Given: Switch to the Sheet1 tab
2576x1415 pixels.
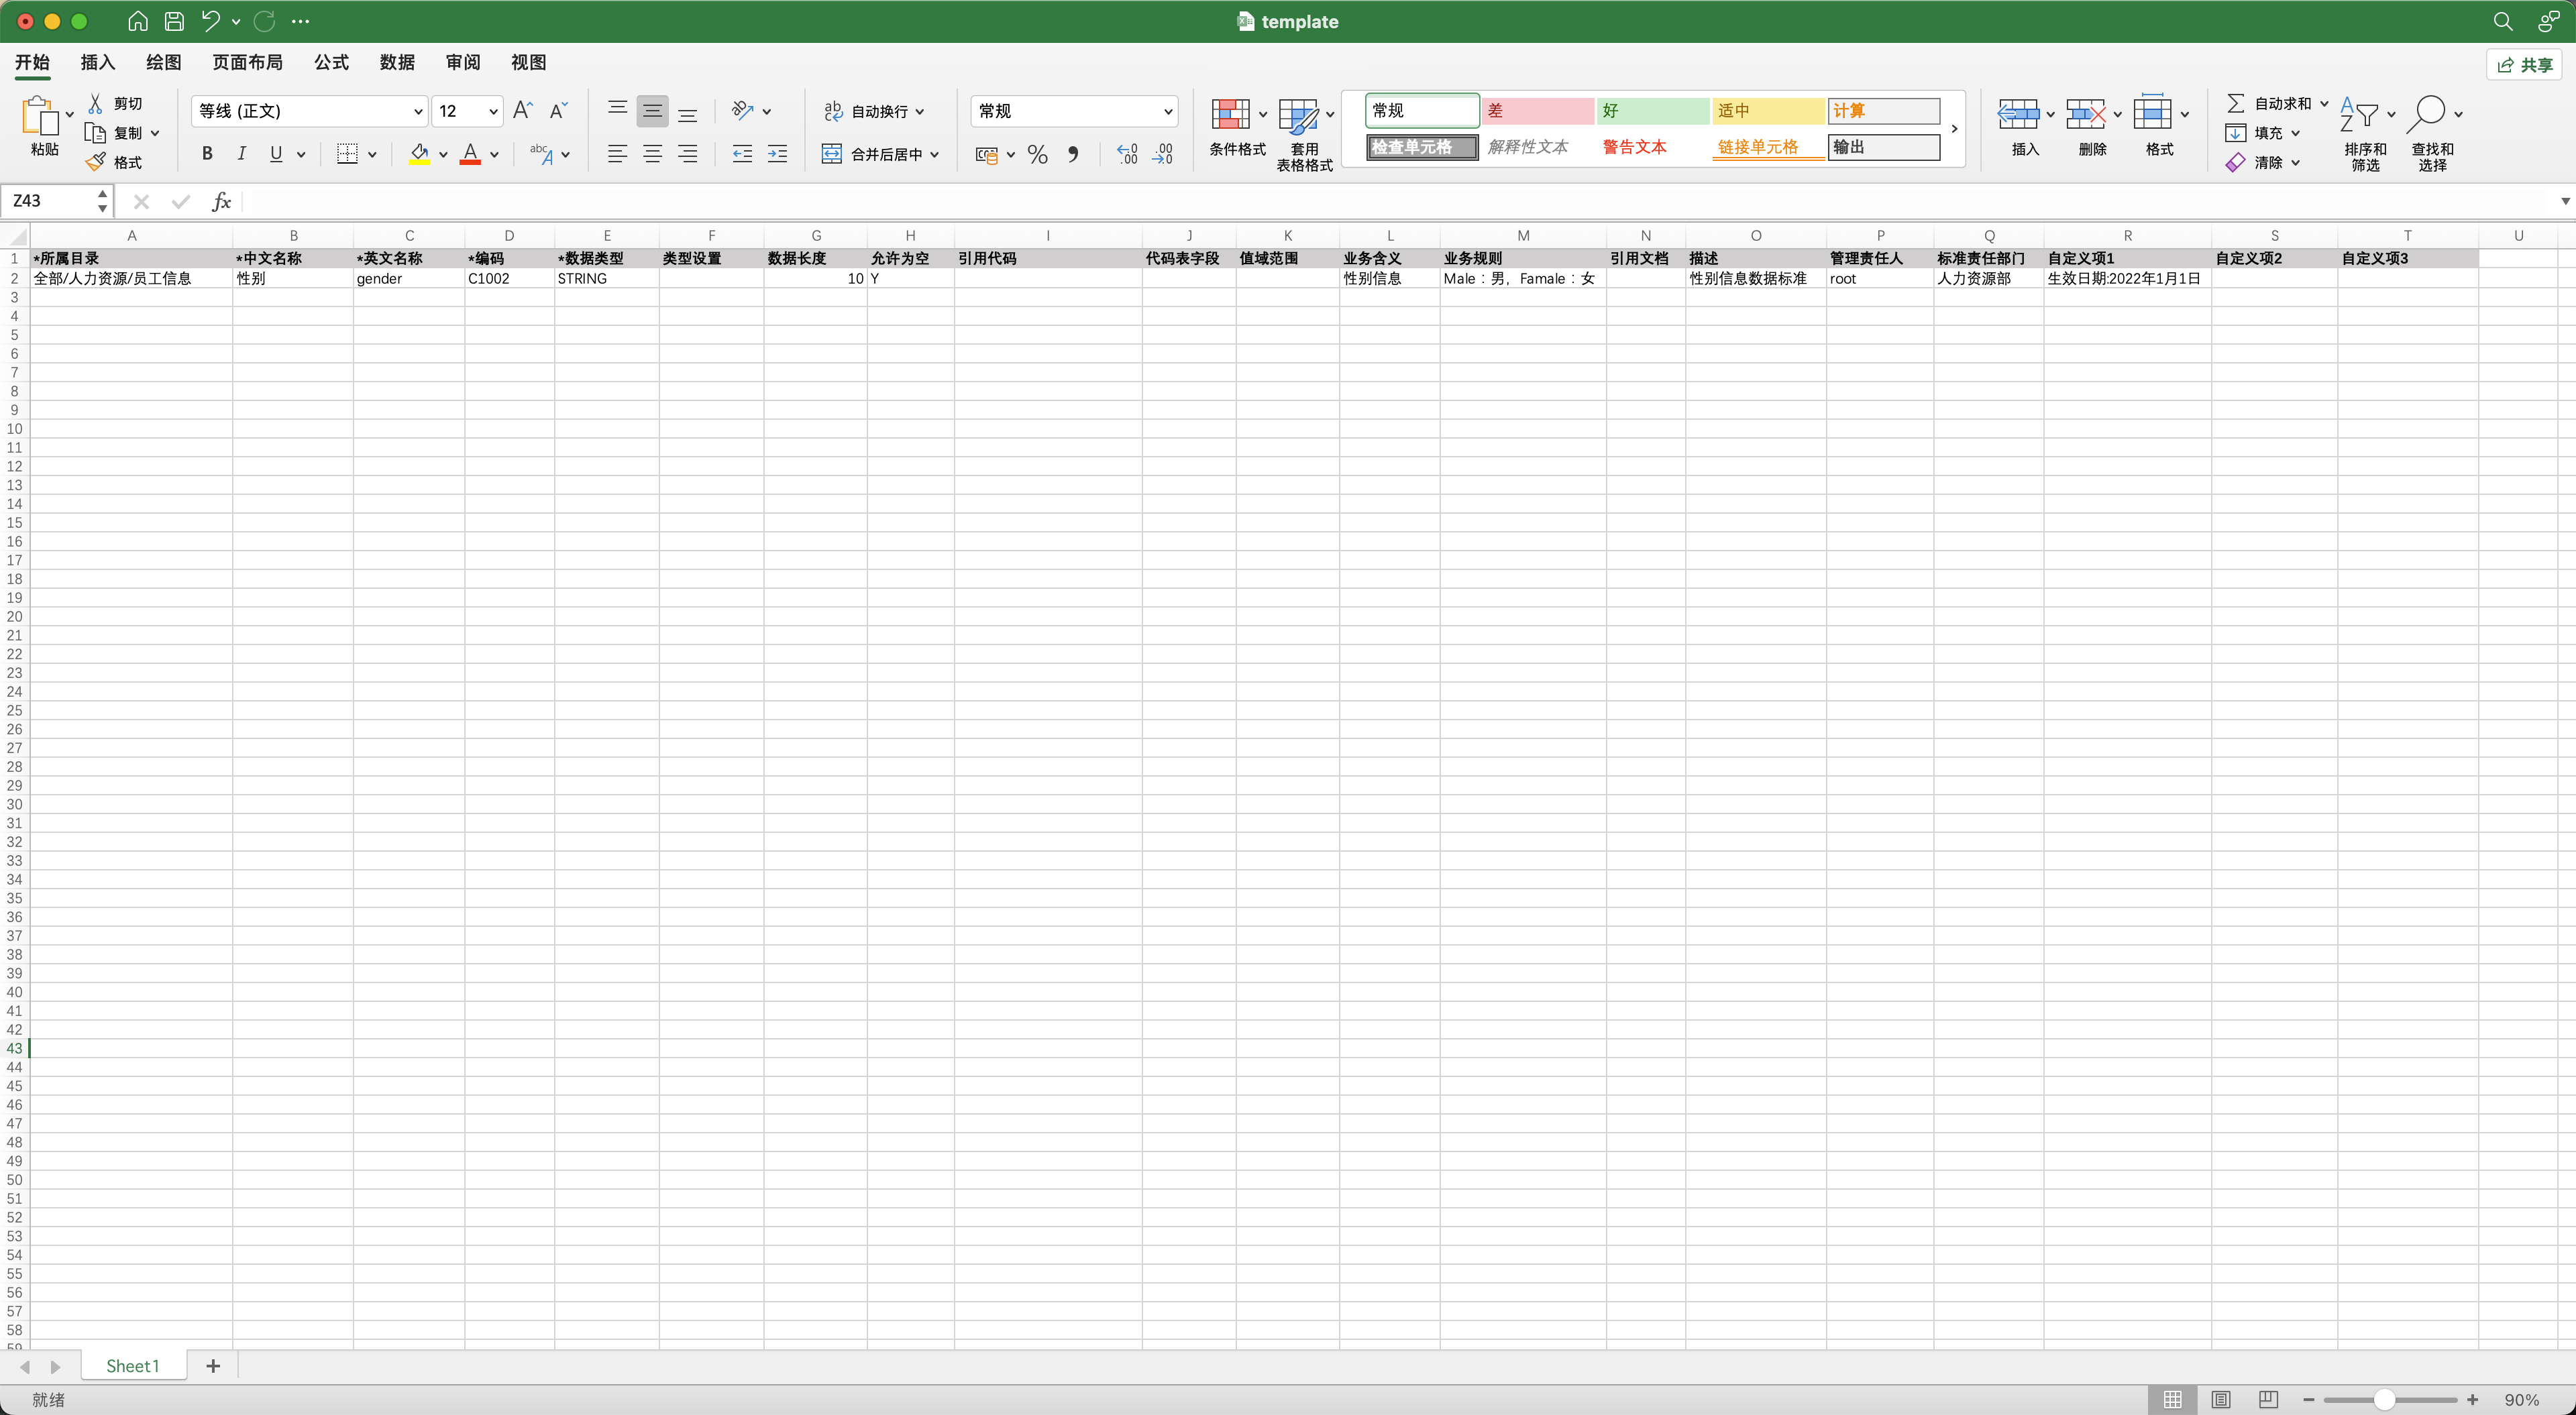Looking at the screenshot, I should [x=132, y=1366].
